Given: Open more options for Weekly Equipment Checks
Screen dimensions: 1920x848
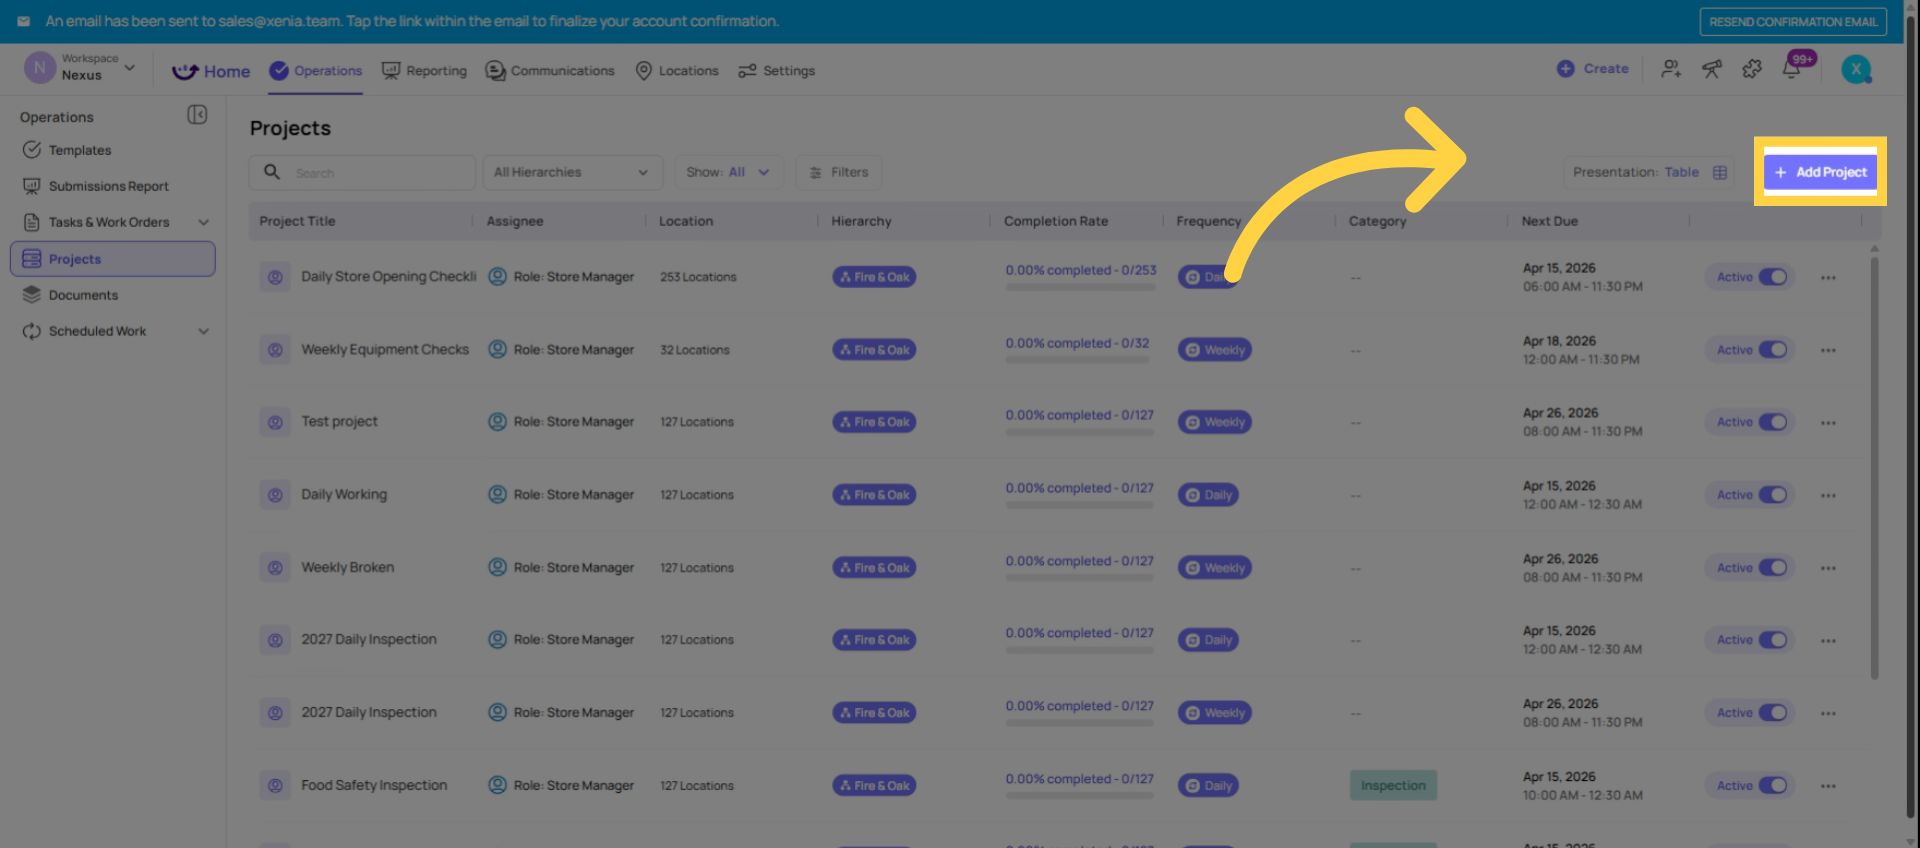Looking at the screenshot, I should click(x=1828, y=351).
